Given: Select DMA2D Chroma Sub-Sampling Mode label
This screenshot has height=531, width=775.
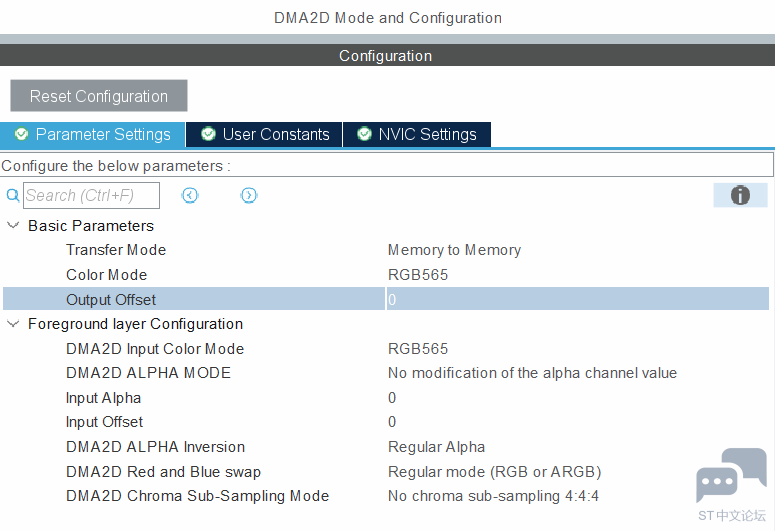Looking at the screenshot, I should [x=198, y=496].
